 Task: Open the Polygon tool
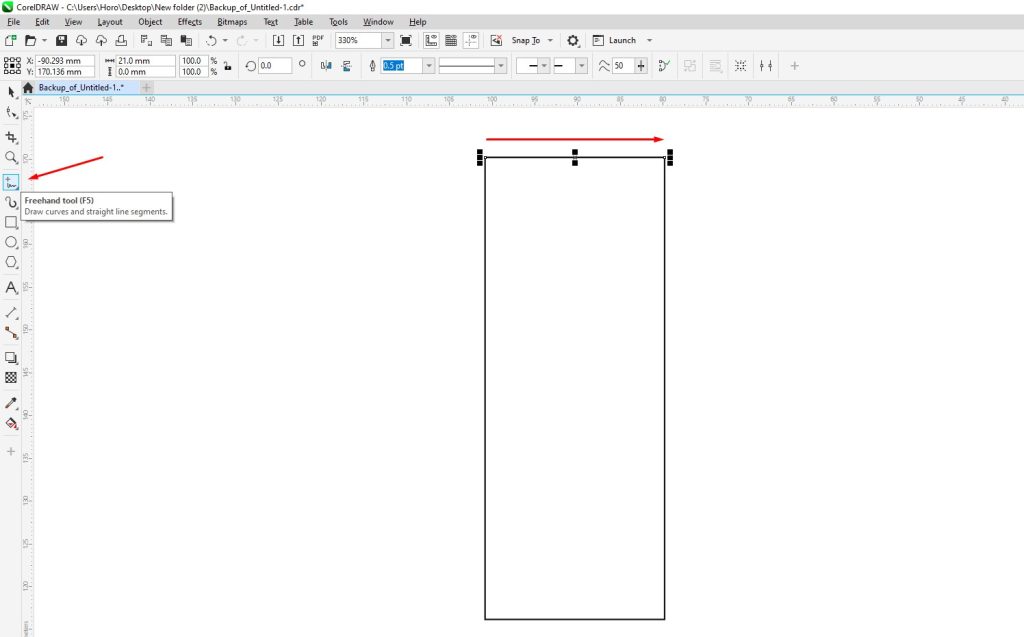12,262
